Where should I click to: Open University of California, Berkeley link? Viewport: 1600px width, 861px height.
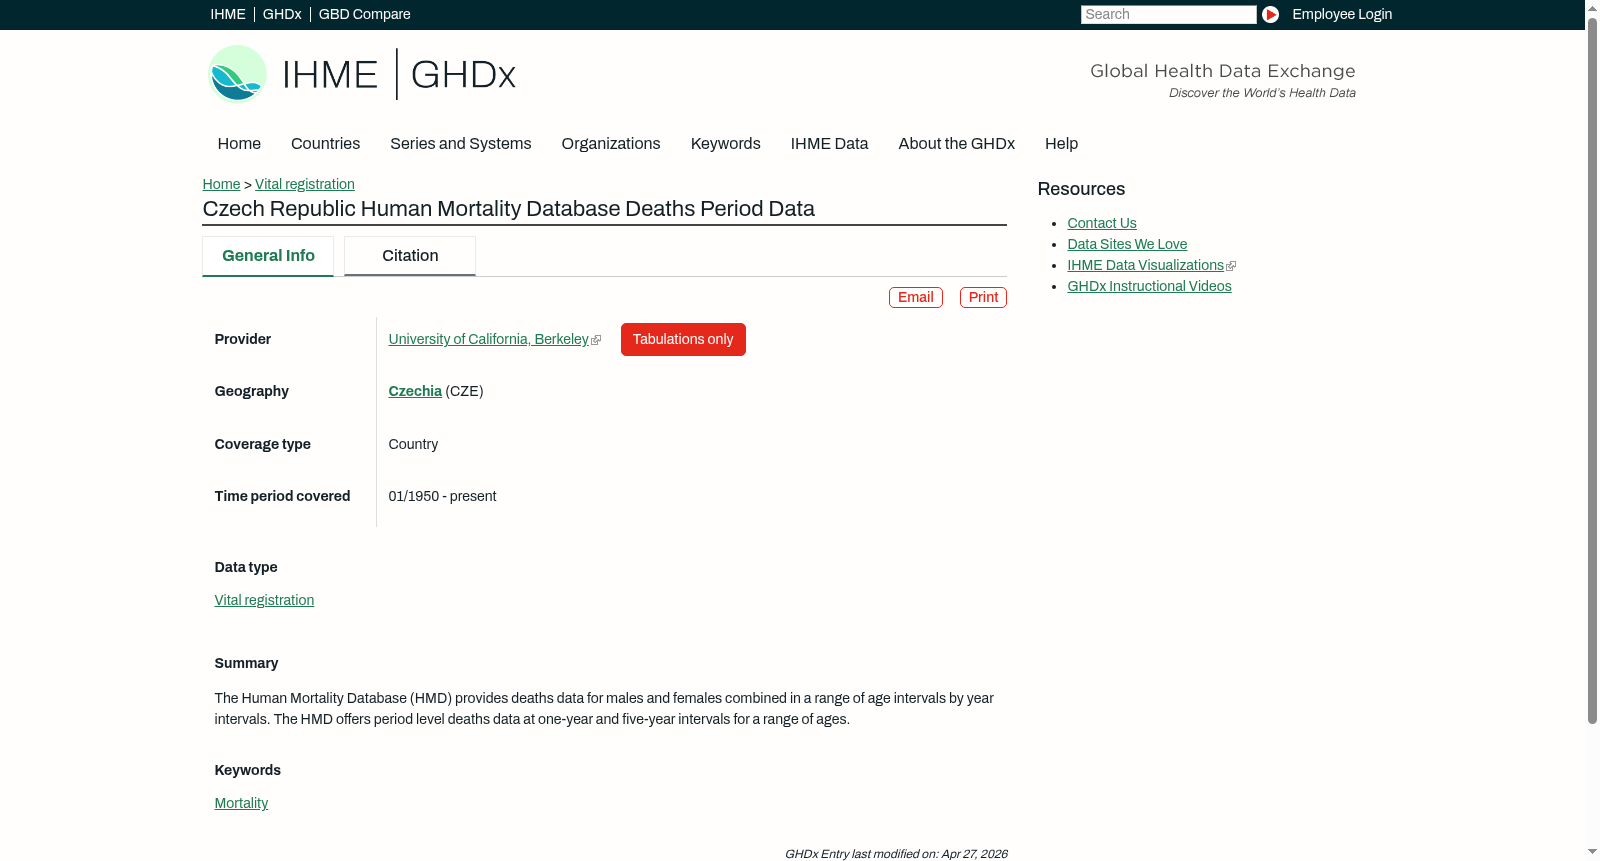489,339
